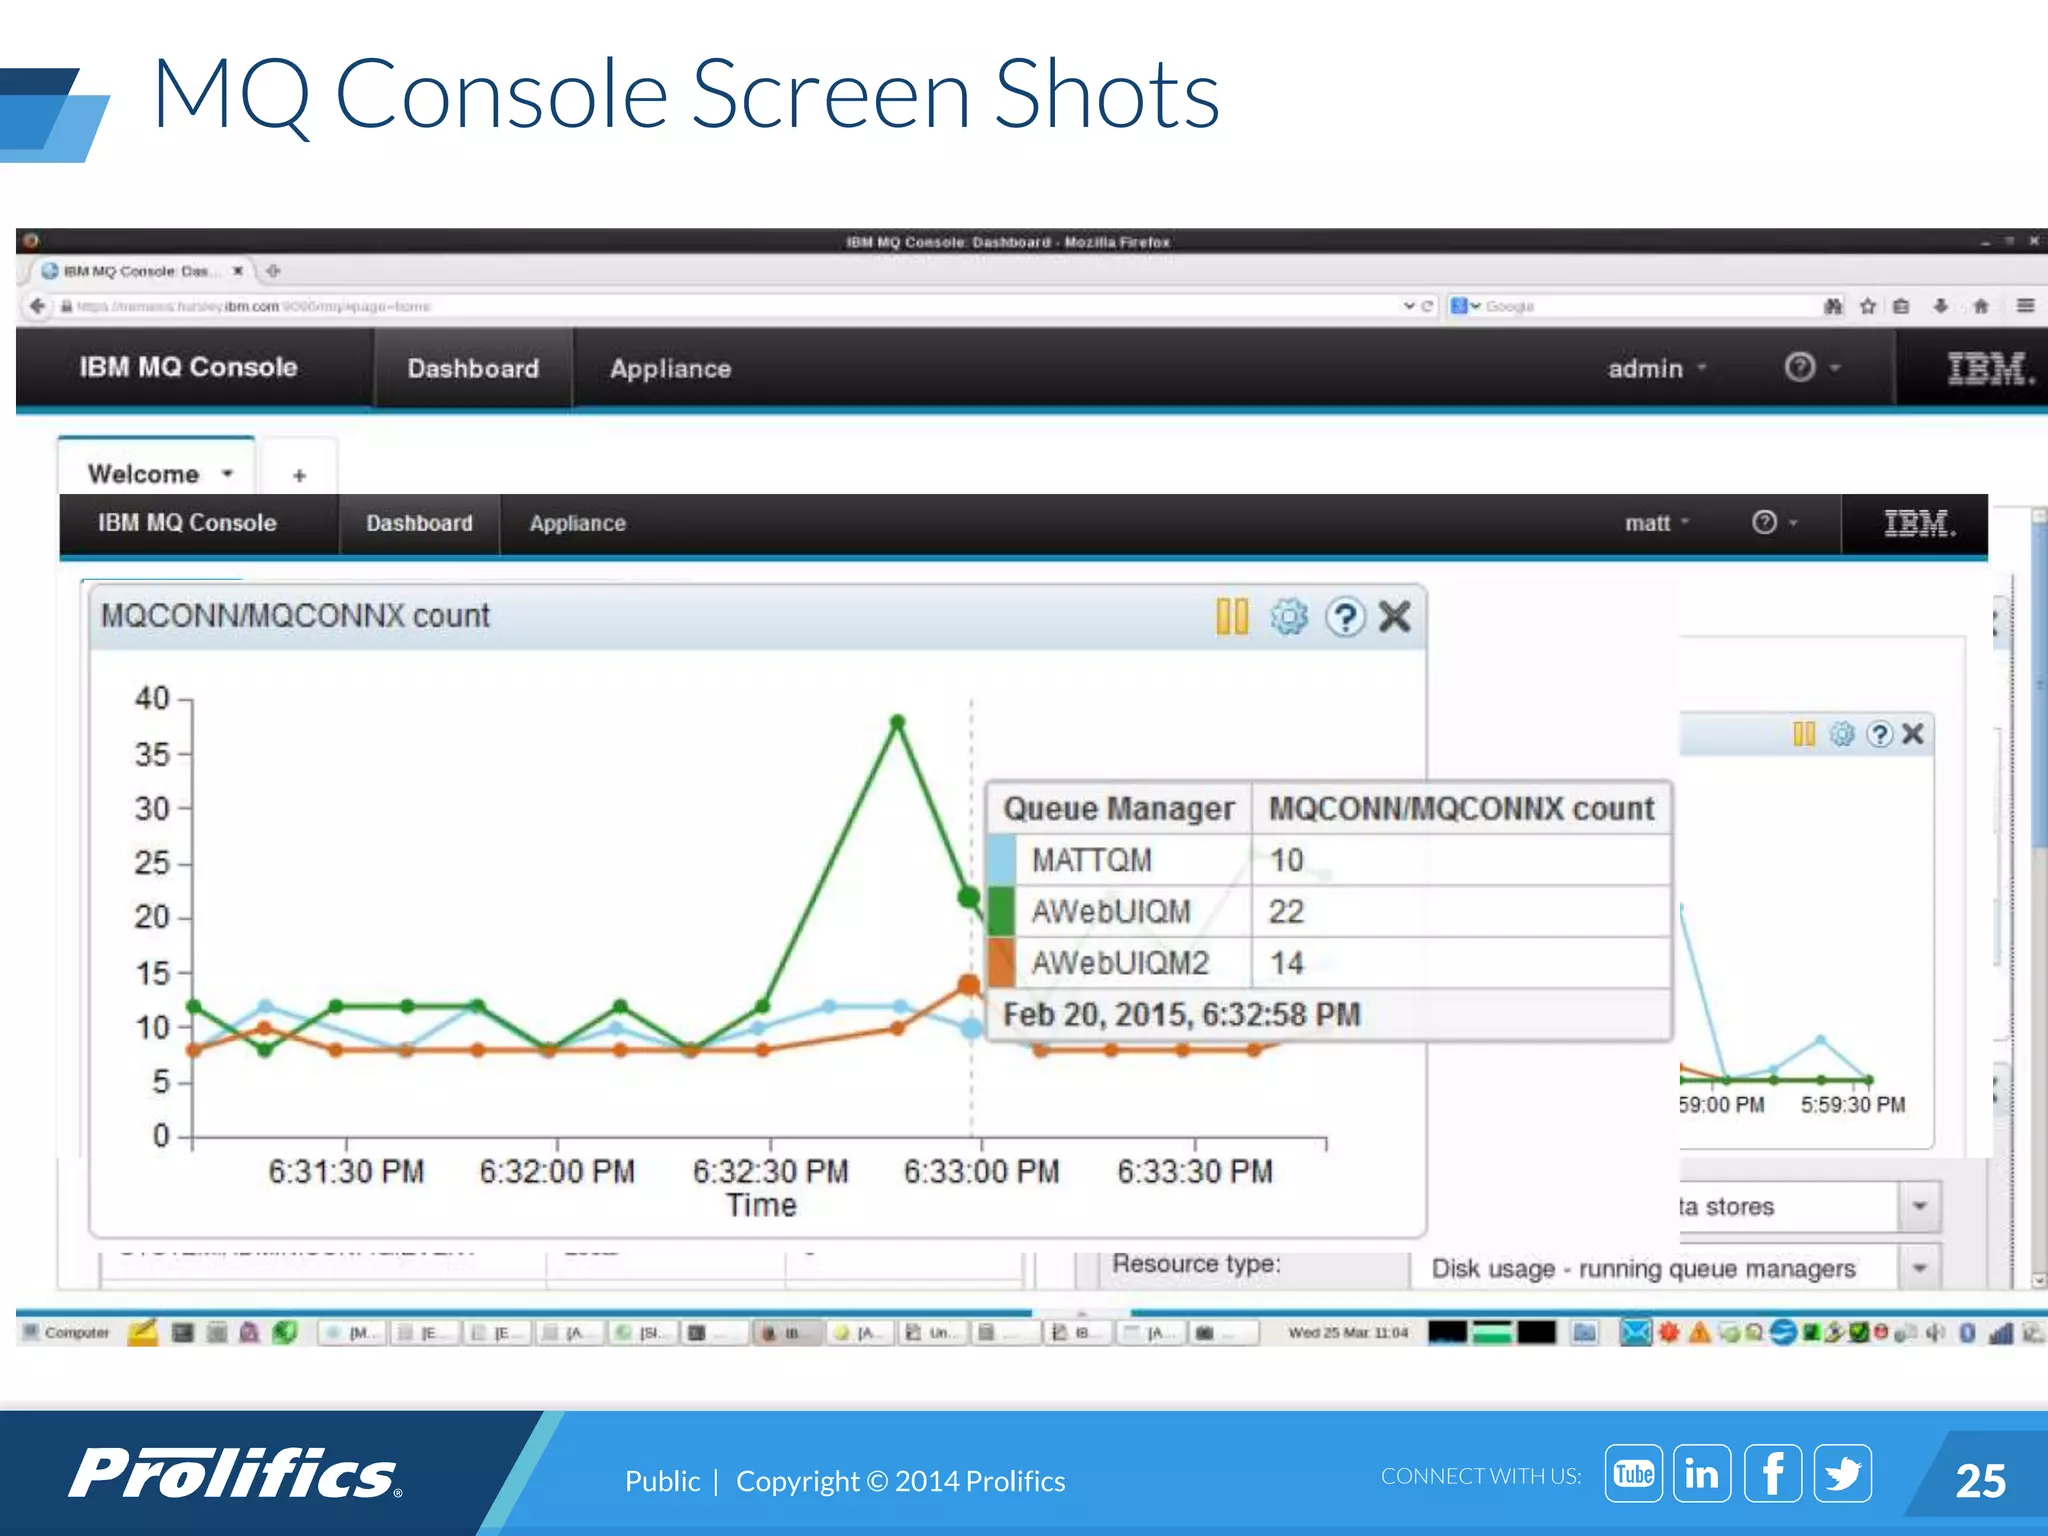Click the volume speaker tray icon
The height and width of the screenshot is (1536, 2048).
click(1936, 1332)
